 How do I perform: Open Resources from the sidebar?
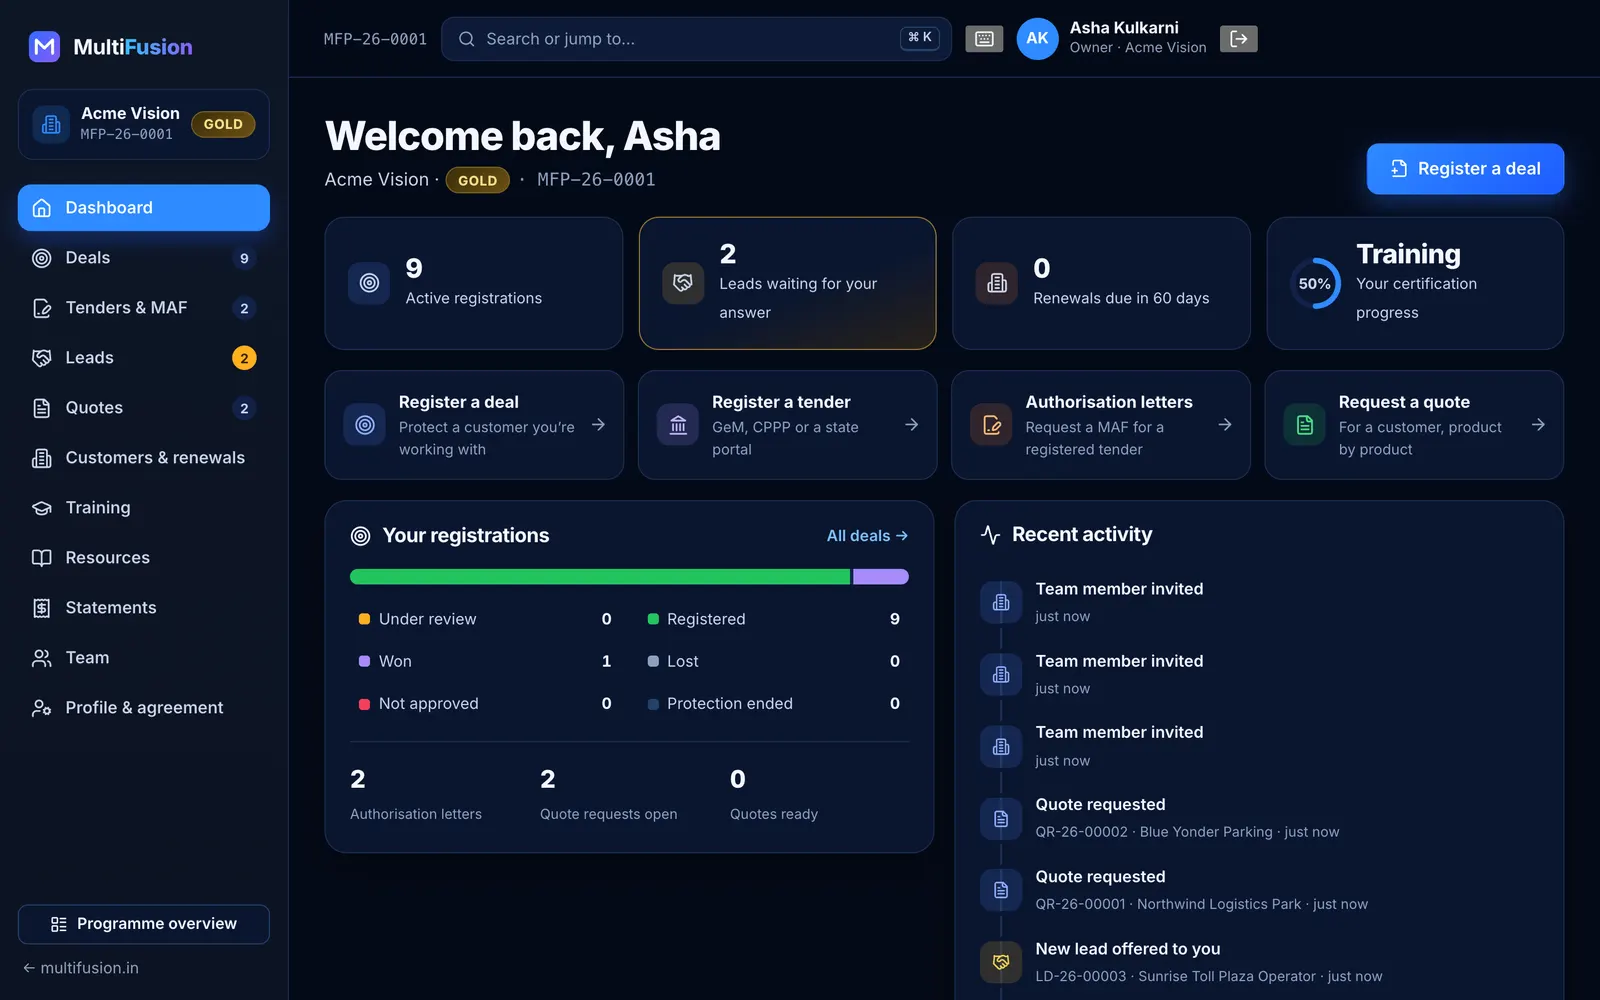tap(143, 558)
